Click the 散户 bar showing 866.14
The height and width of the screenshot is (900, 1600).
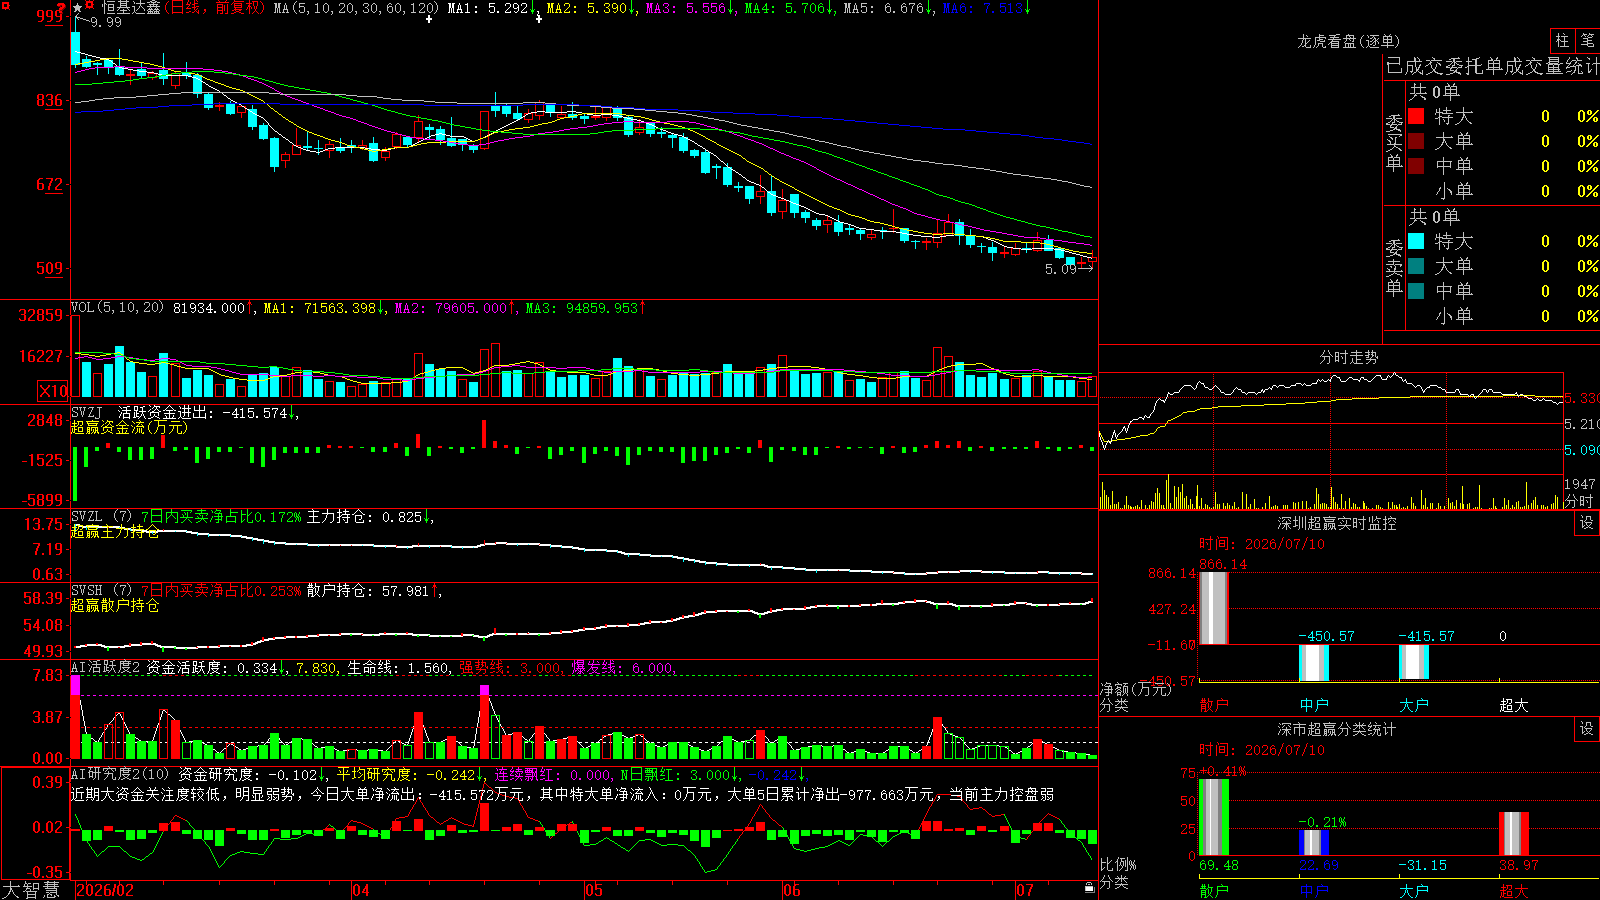tap(1213, 608)
